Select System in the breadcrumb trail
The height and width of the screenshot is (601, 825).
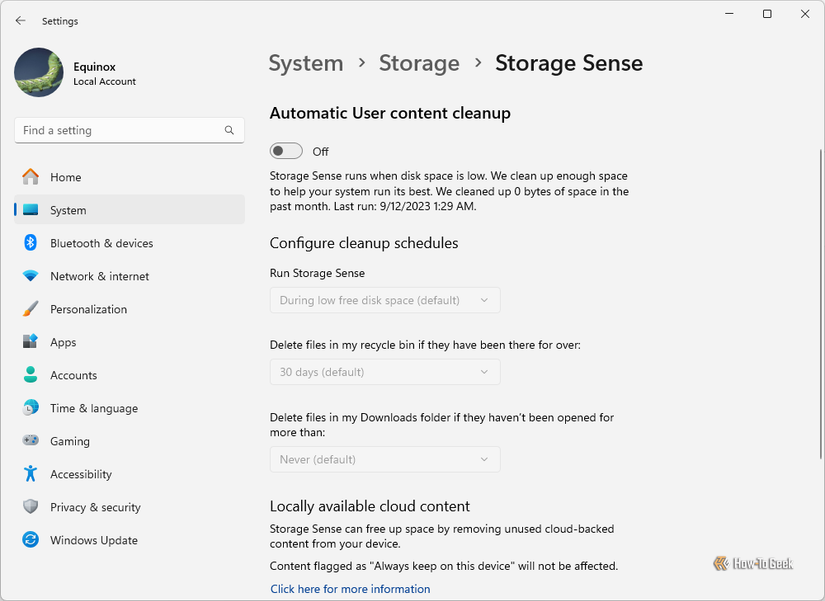click(306, 63)
